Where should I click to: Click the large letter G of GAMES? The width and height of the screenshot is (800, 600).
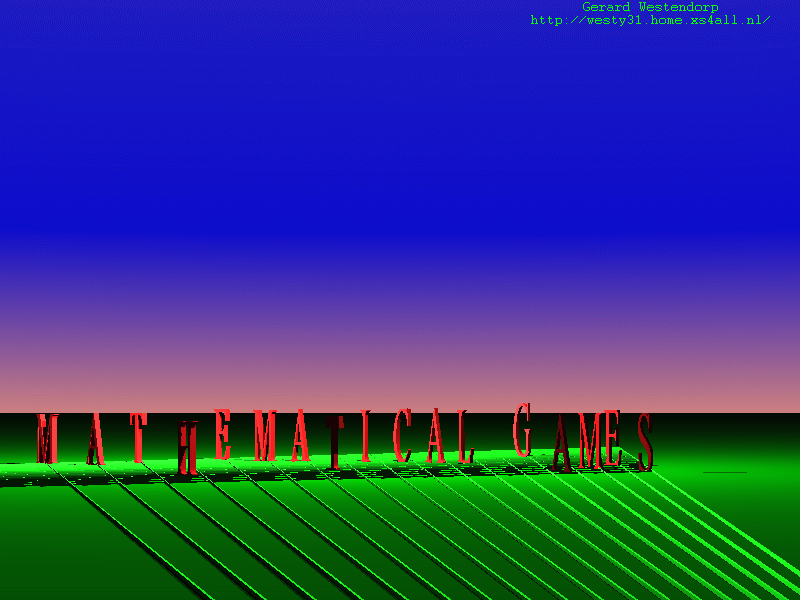(523, 432)
